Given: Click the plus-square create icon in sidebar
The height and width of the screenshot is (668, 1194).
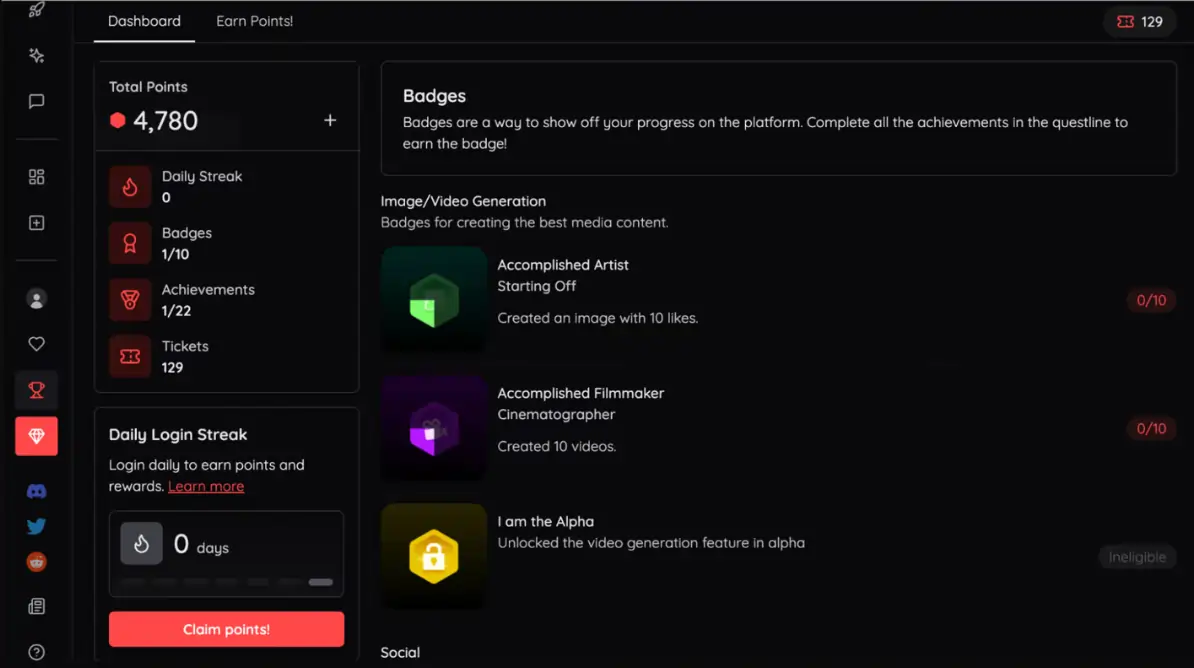Looking at the screenshot, I should (x=36, y=222).
